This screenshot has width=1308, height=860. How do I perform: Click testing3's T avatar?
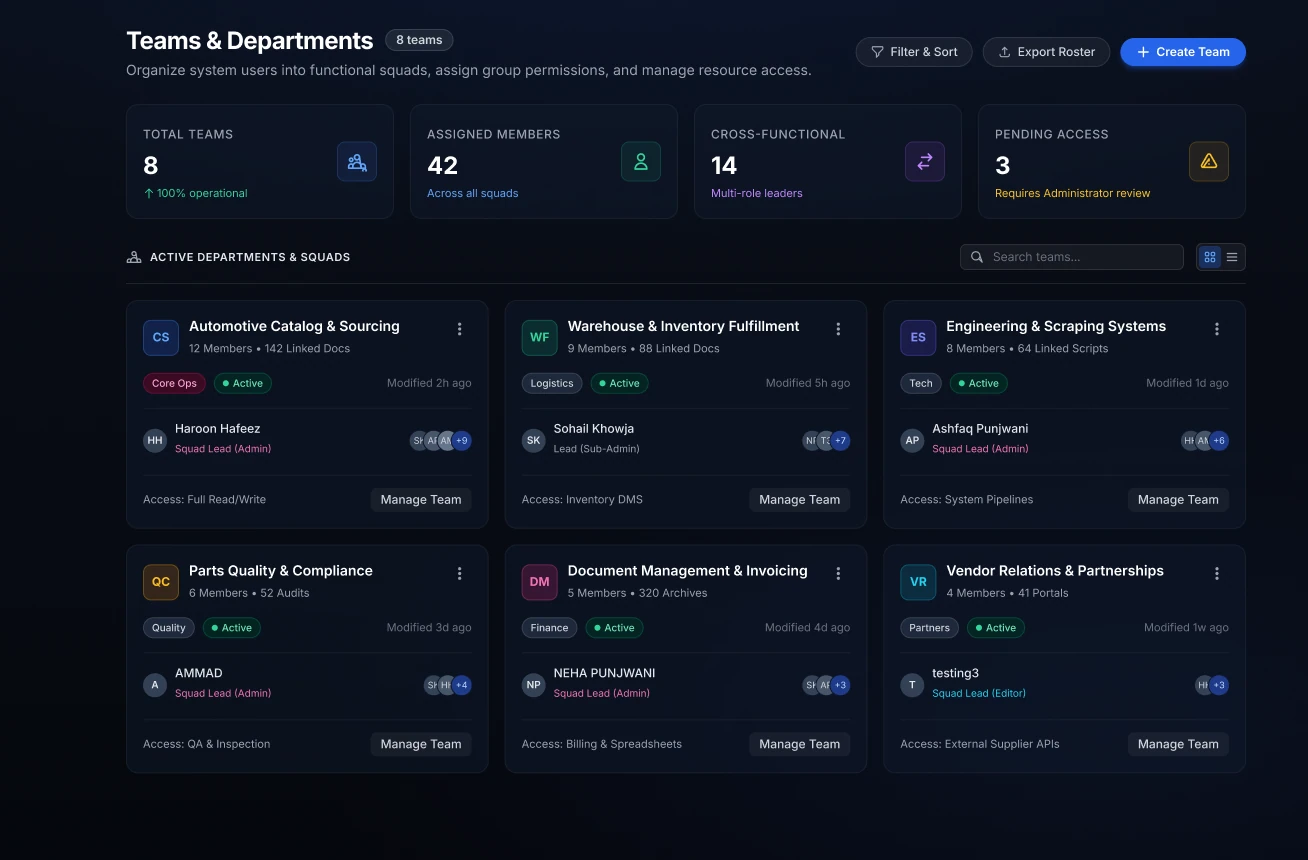tap(912, 685)
